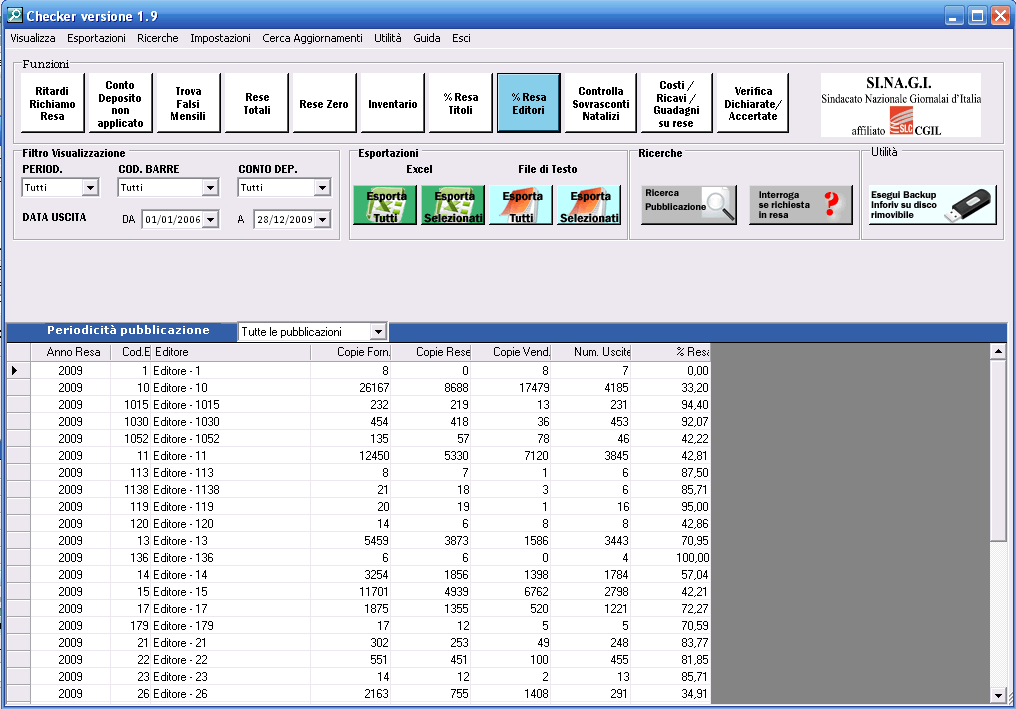Click the text-file 'Esporta Tutti' icon button
Image resolution: width=1016 pixels, height=709 pixels.
(x=521, y=205)
